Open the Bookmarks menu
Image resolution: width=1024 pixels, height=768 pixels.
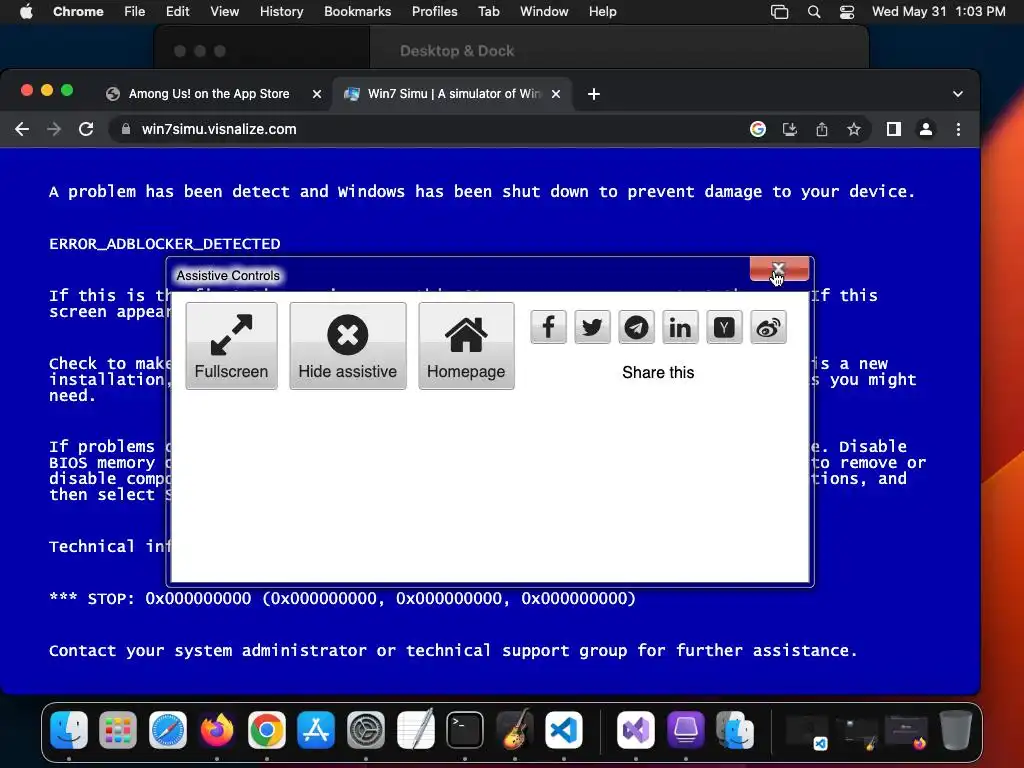tap(357, 12)
